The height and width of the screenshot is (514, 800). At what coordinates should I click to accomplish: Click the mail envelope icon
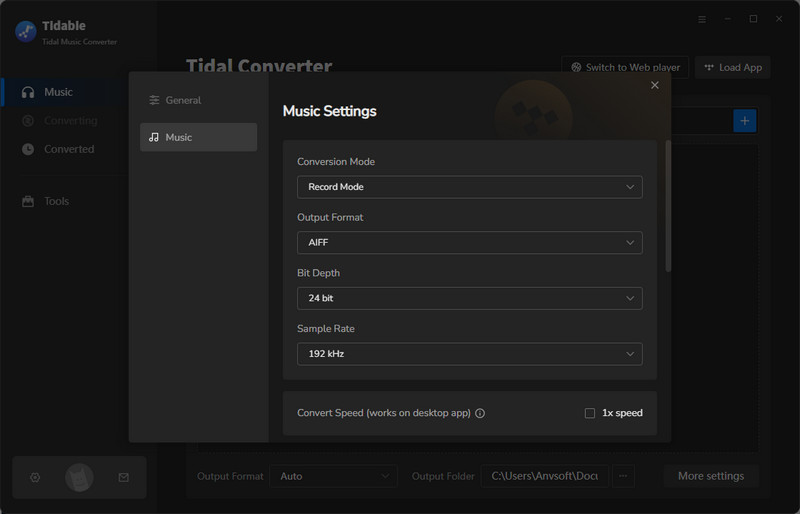(123, 477)
